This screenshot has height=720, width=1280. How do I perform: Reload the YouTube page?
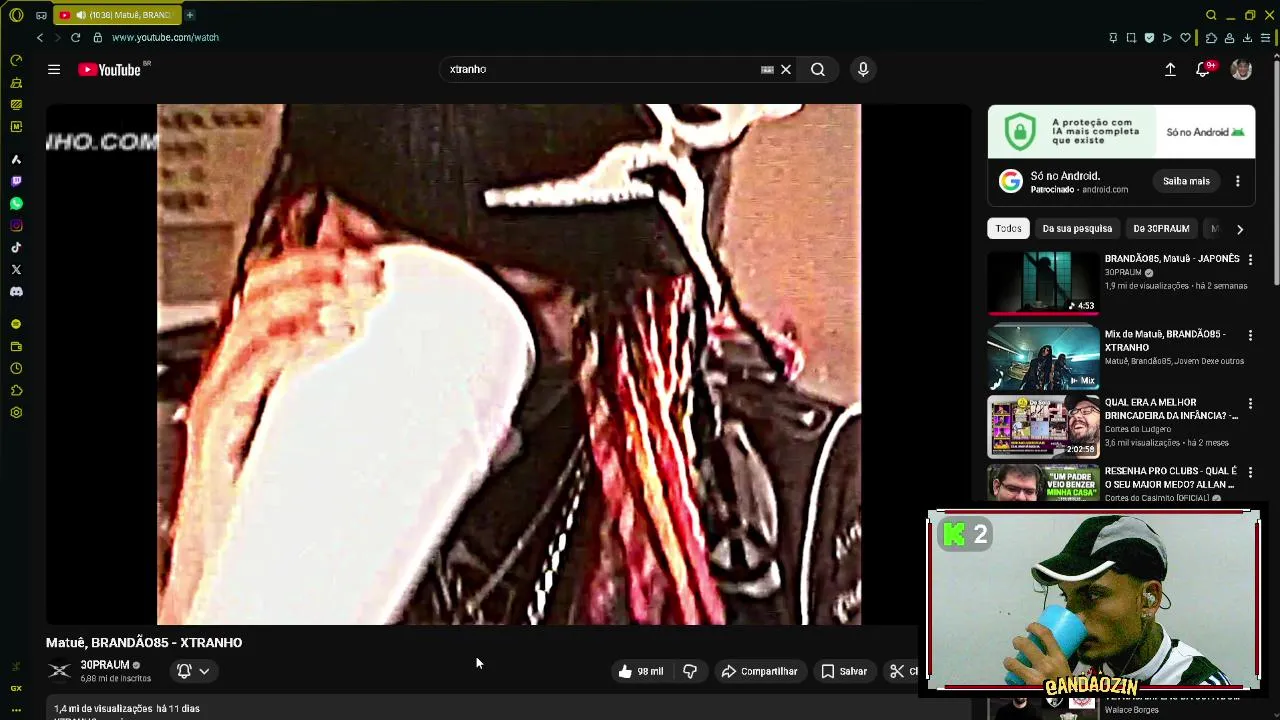pos(75,37)
